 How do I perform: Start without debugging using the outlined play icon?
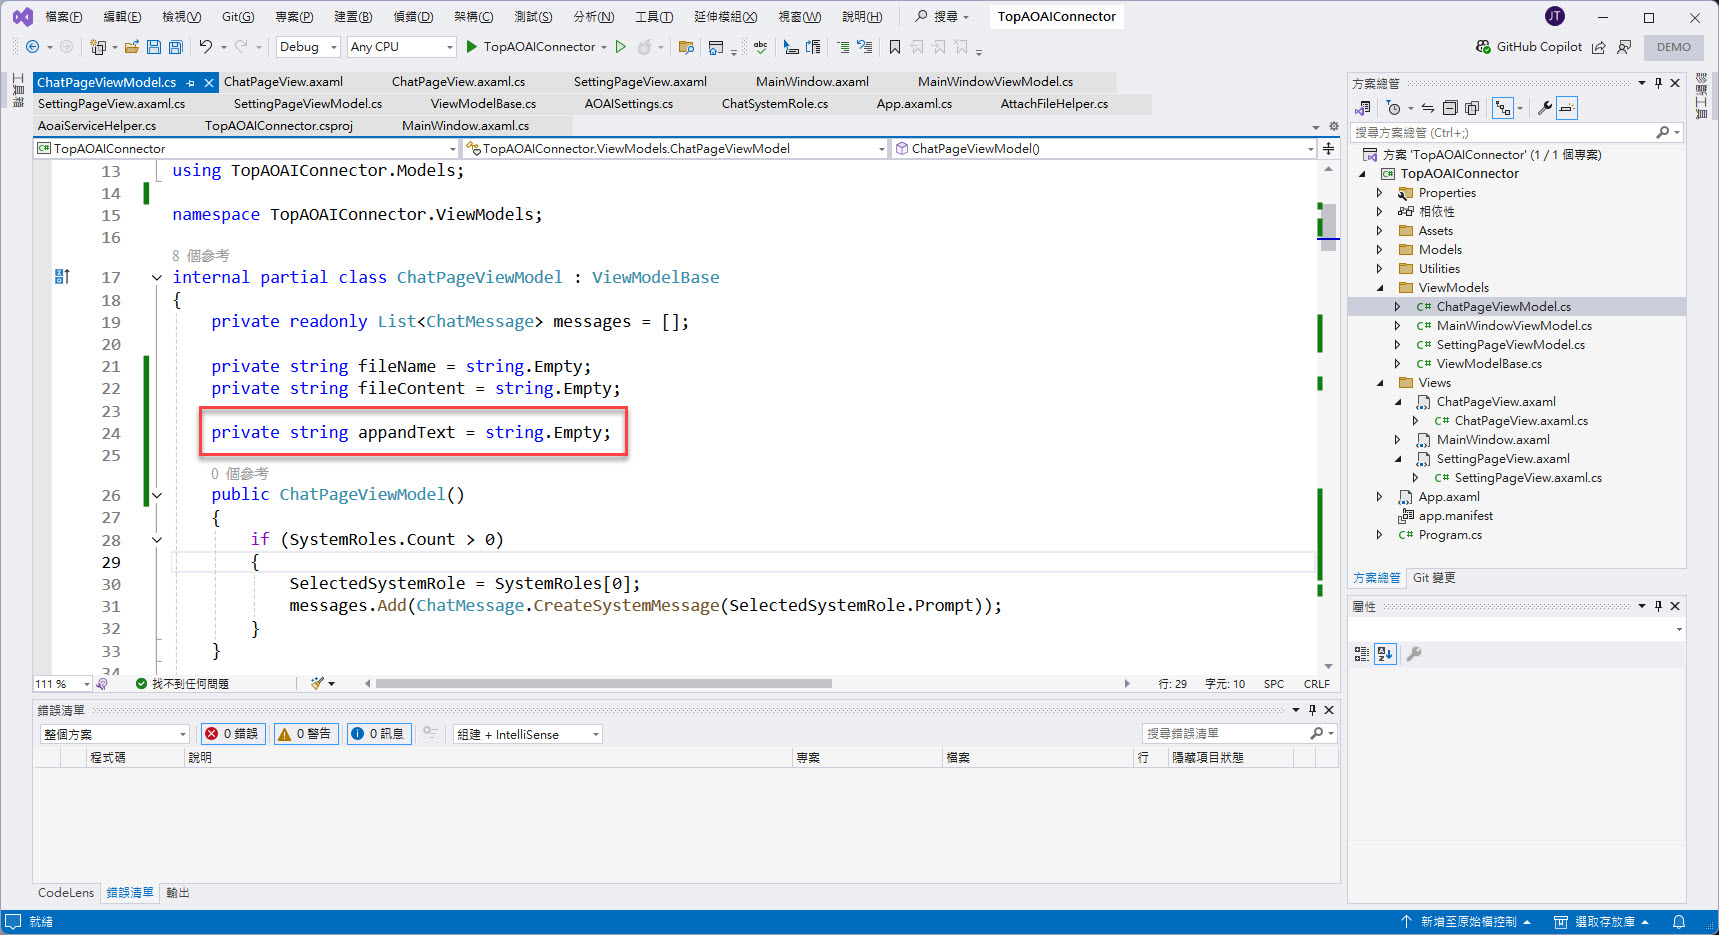click(621, 47)
